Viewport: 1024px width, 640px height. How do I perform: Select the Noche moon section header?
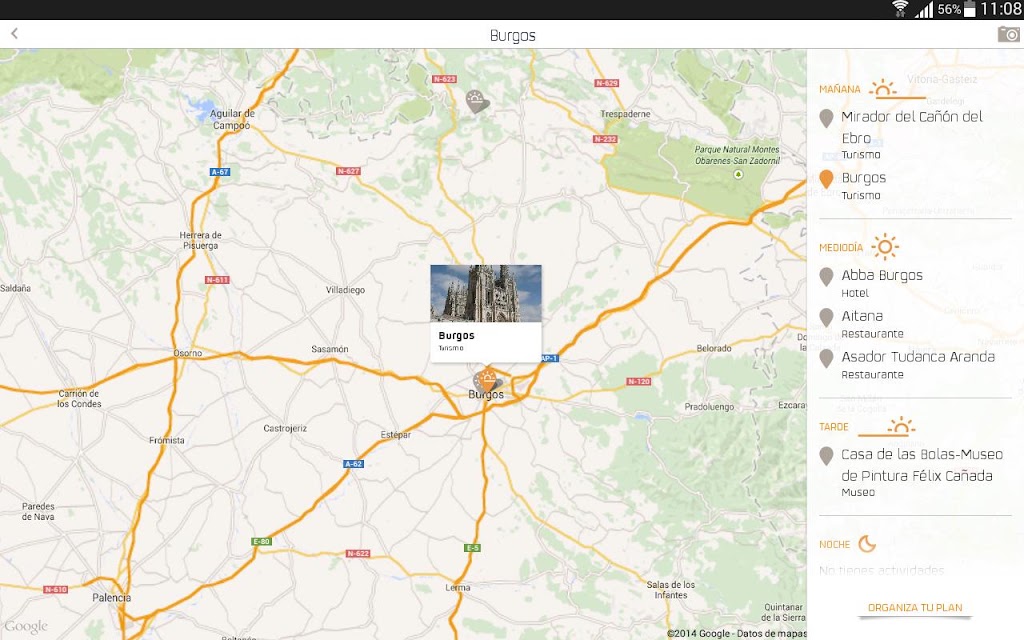point(848,544)
